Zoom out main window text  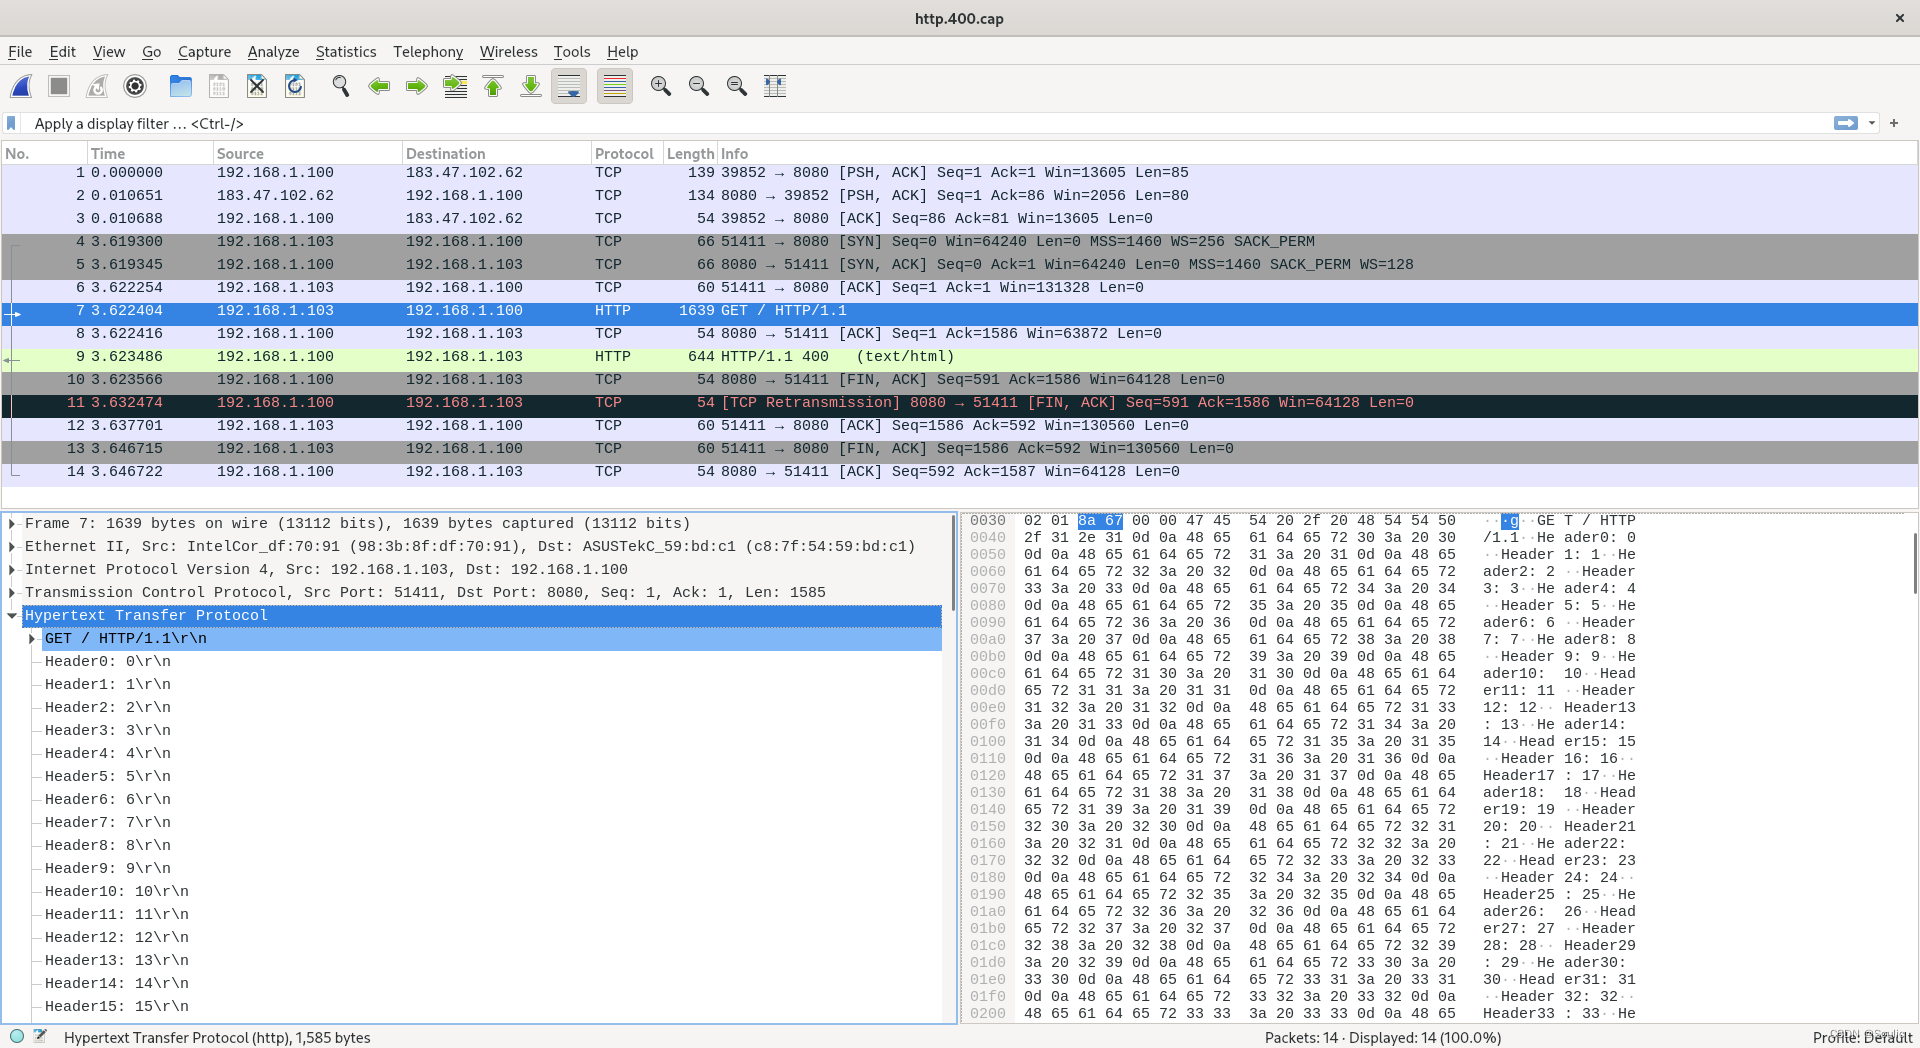coord(699,86)
